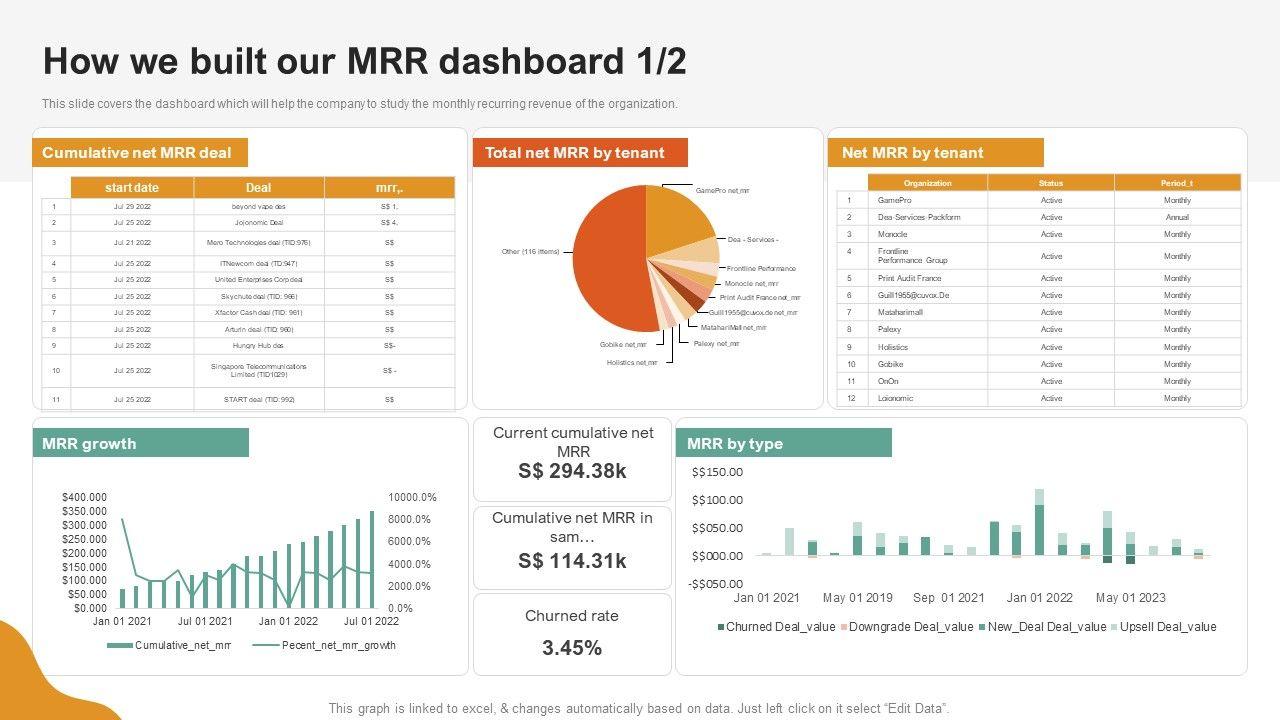Click the "Period_t" column header
The height and width of the screenshot is (720, 1280).
tap(1177, 183)
